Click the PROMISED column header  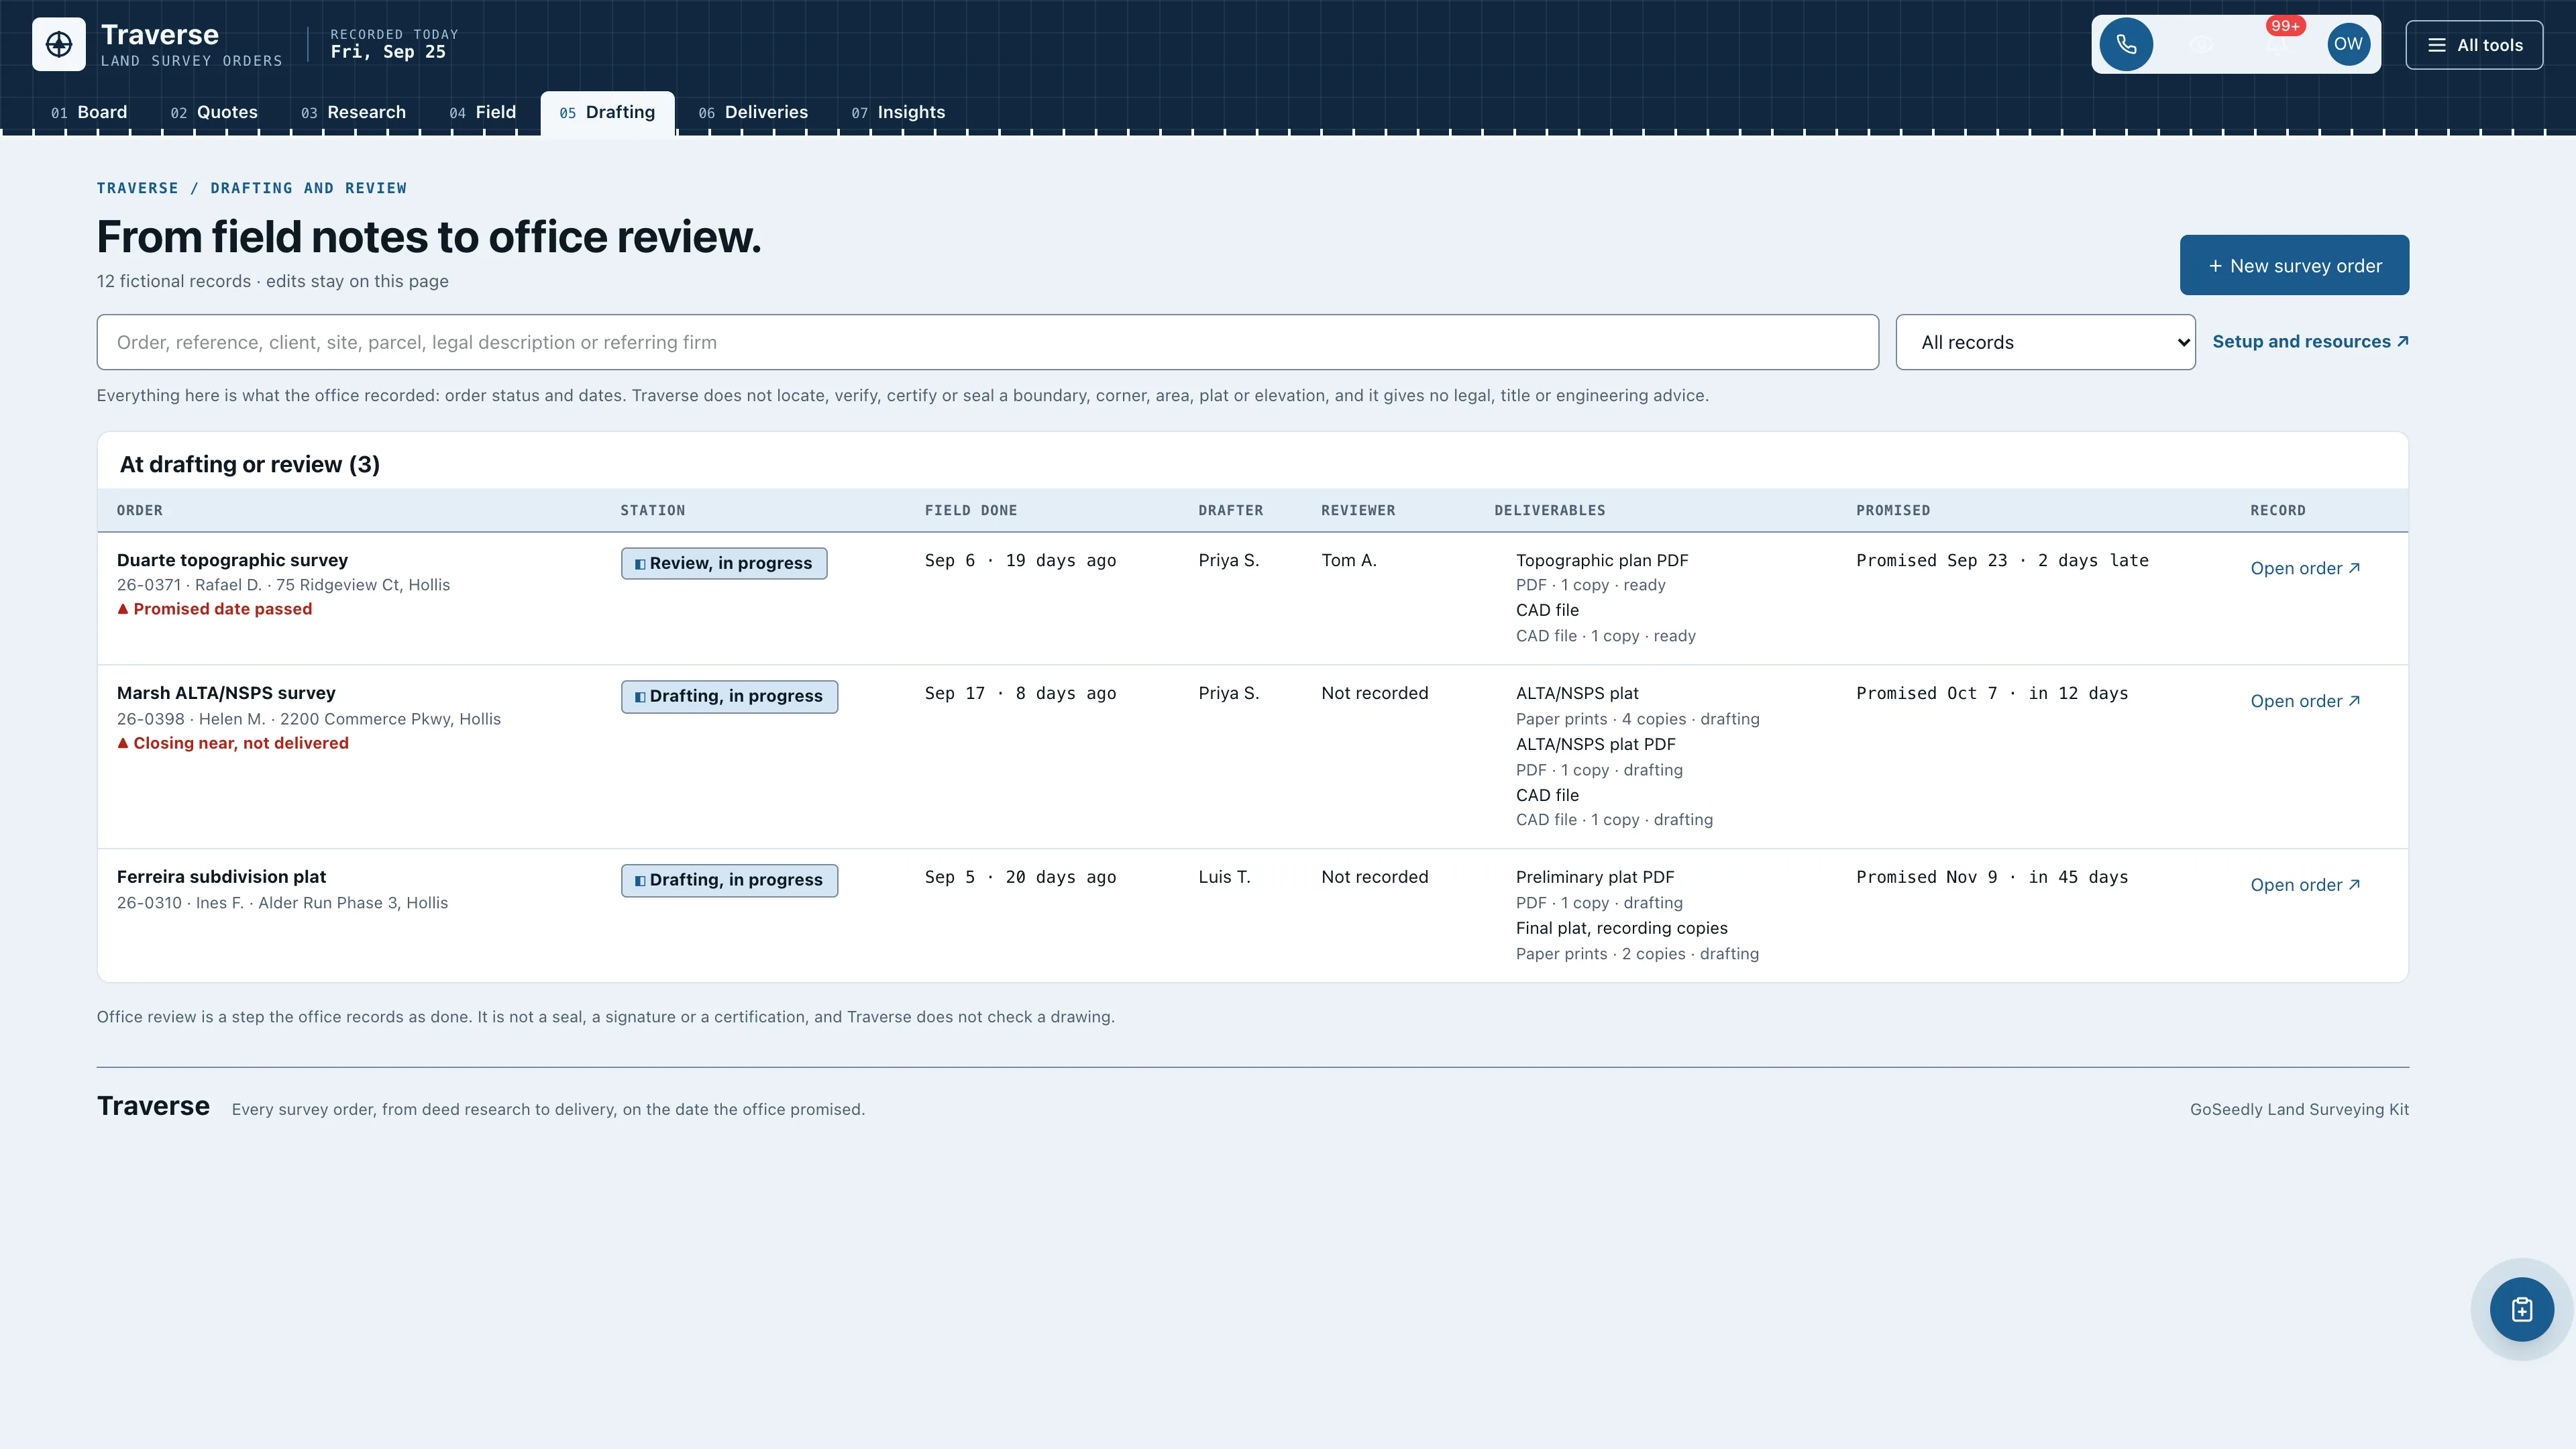click(1893, 510)
